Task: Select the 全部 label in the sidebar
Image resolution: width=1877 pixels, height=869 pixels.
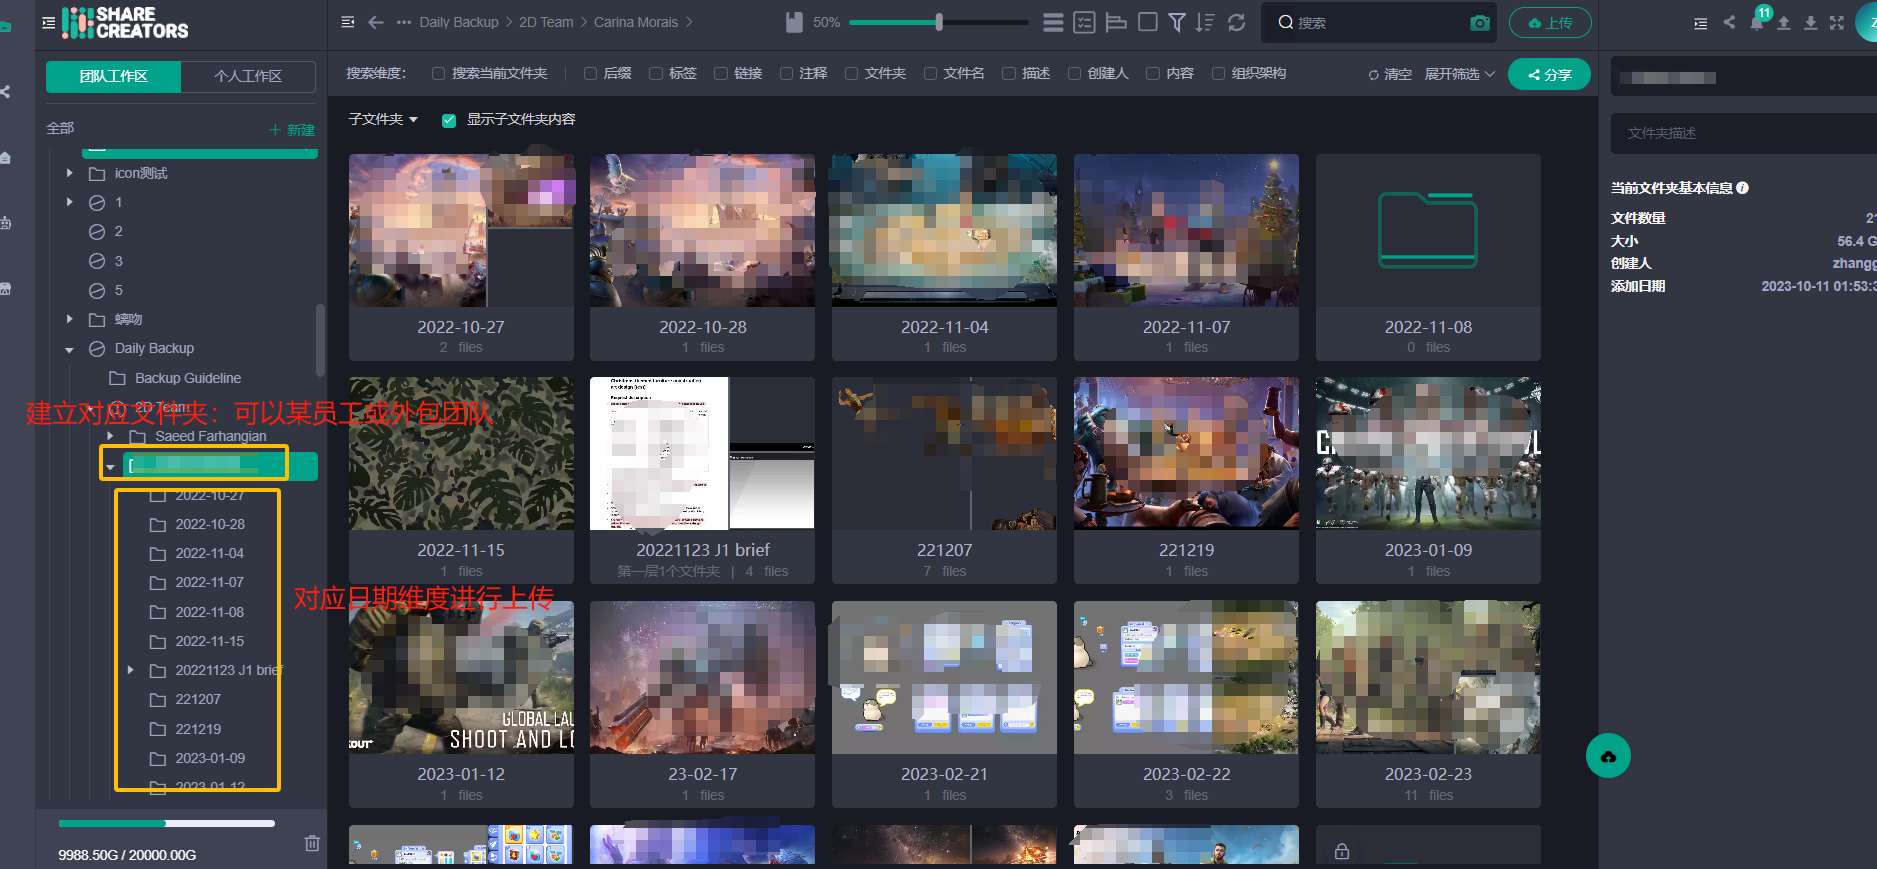Action: click(60, 128)
